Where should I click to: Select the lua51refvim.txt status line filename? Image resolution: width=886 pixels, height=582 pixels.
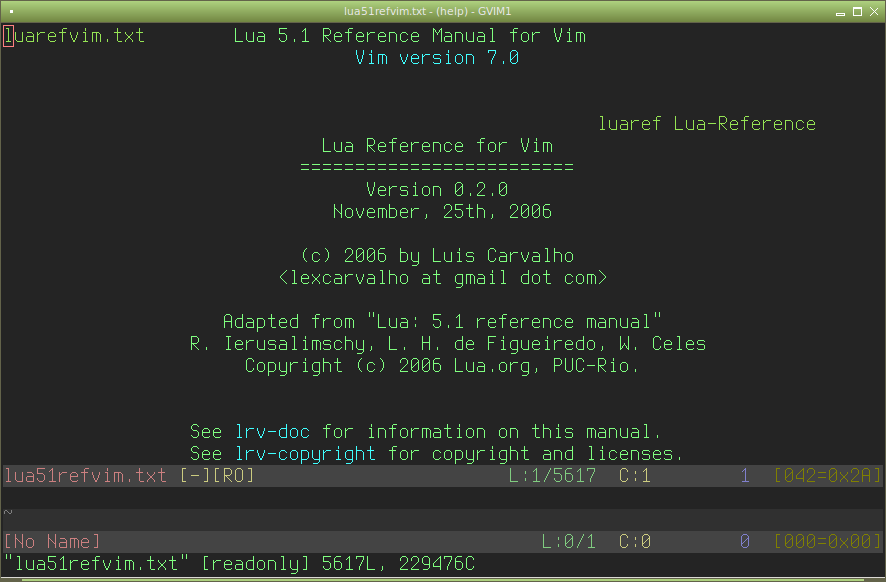coord(86,476)
